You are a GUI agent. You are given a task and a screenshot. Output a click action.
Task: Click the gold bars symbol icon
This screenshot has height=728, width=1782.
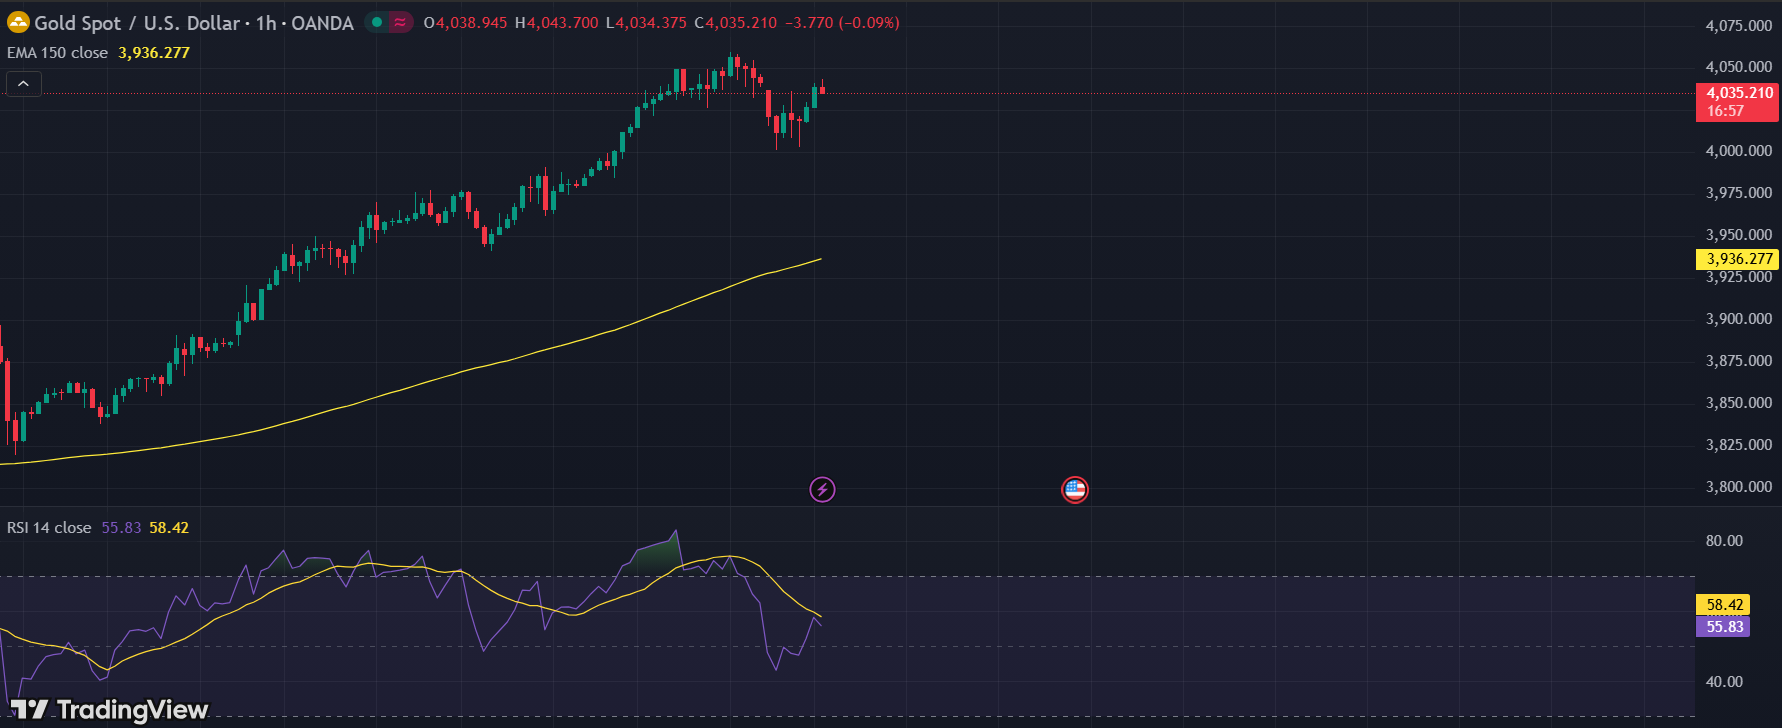point(18,22)
